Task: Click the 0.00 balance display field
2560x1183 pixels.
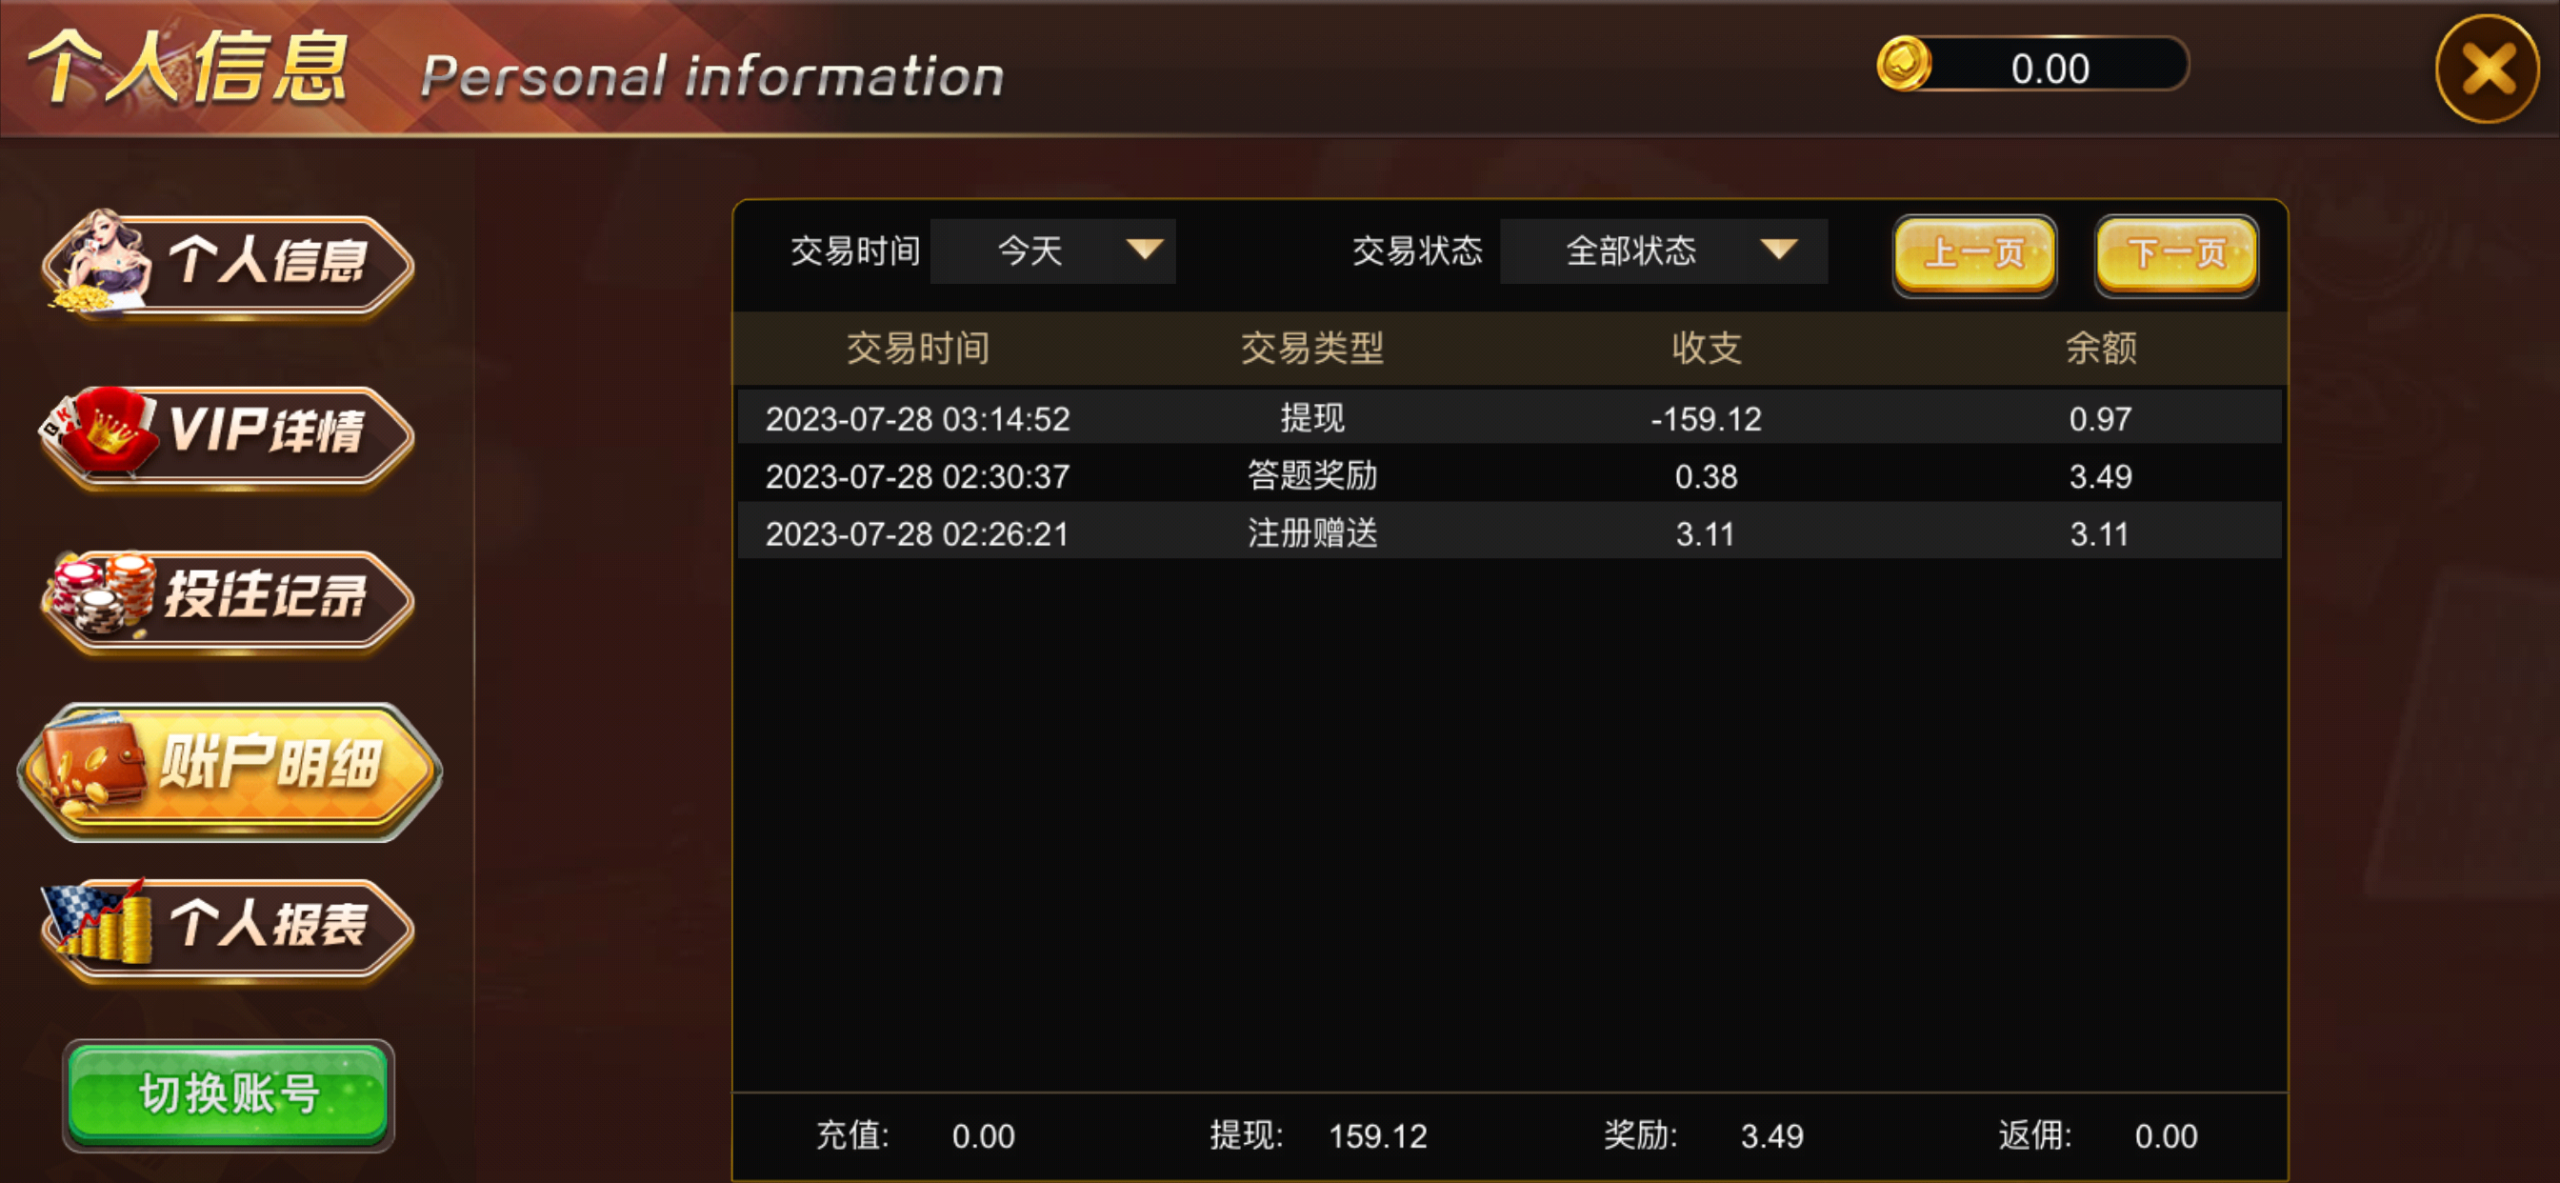Action: 2050,68
